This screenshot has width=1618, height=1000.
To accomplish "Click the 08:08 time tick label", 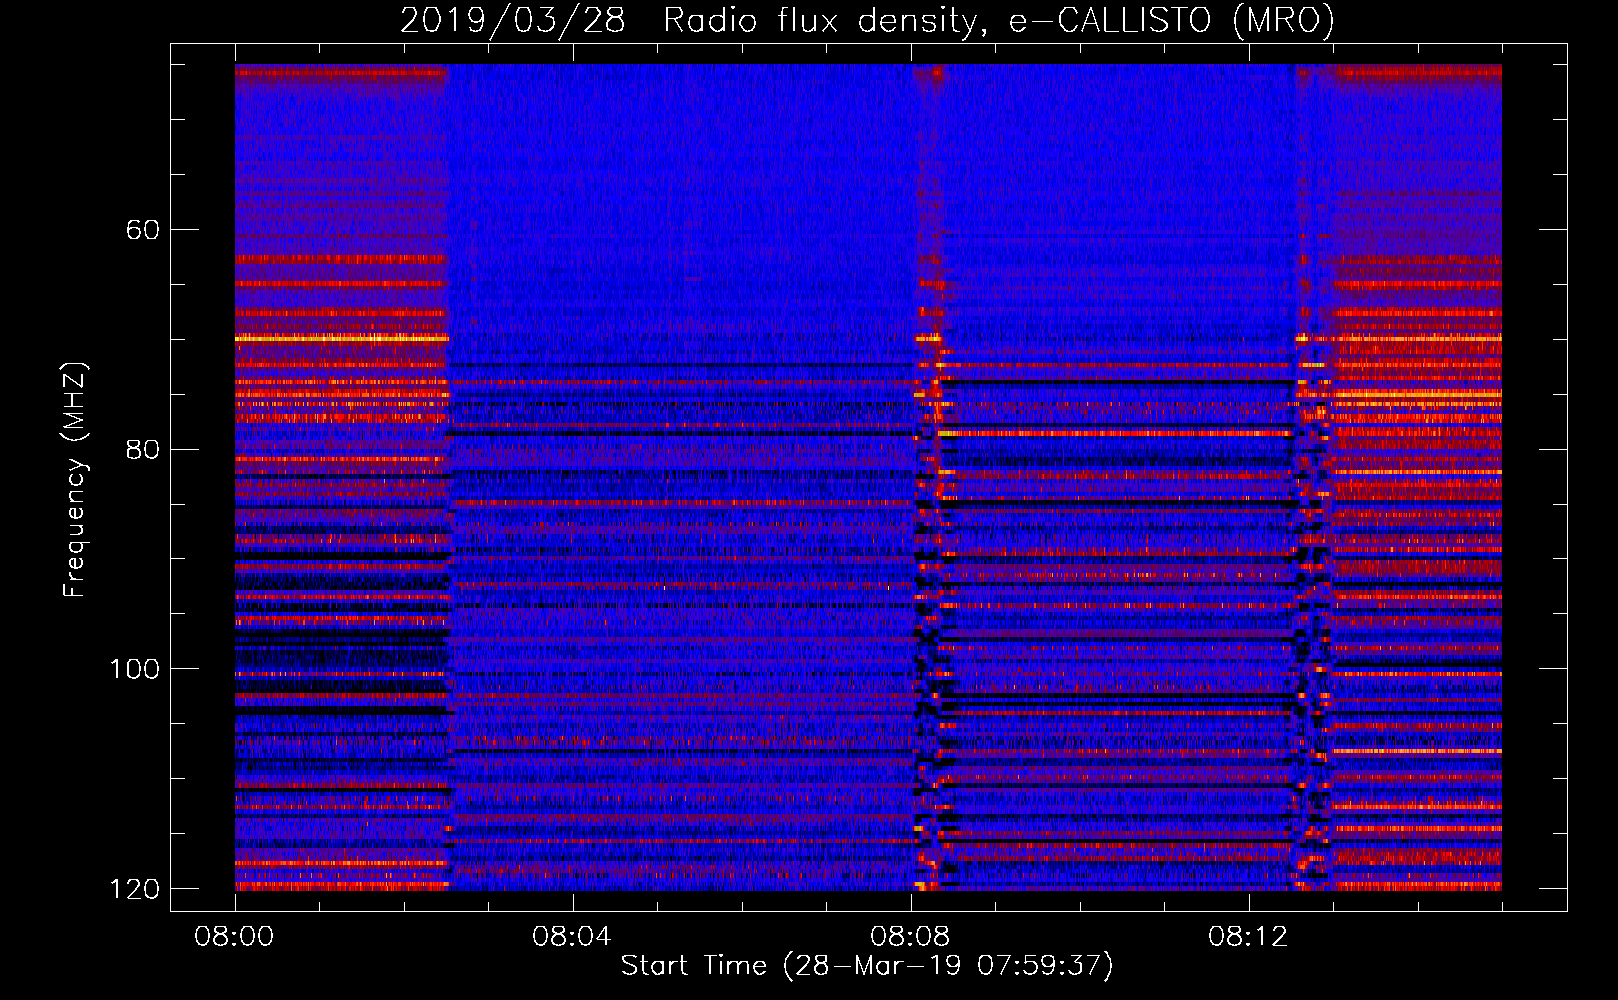I will [x=910, y=937].
